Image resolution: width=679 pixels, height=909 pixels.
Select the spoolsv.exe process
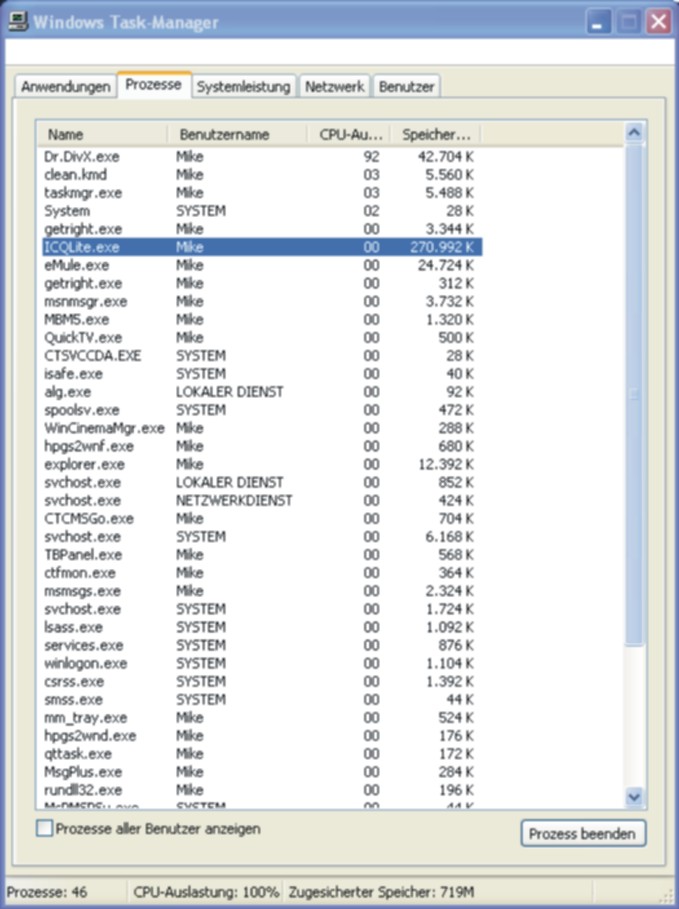tap(262, 410)
